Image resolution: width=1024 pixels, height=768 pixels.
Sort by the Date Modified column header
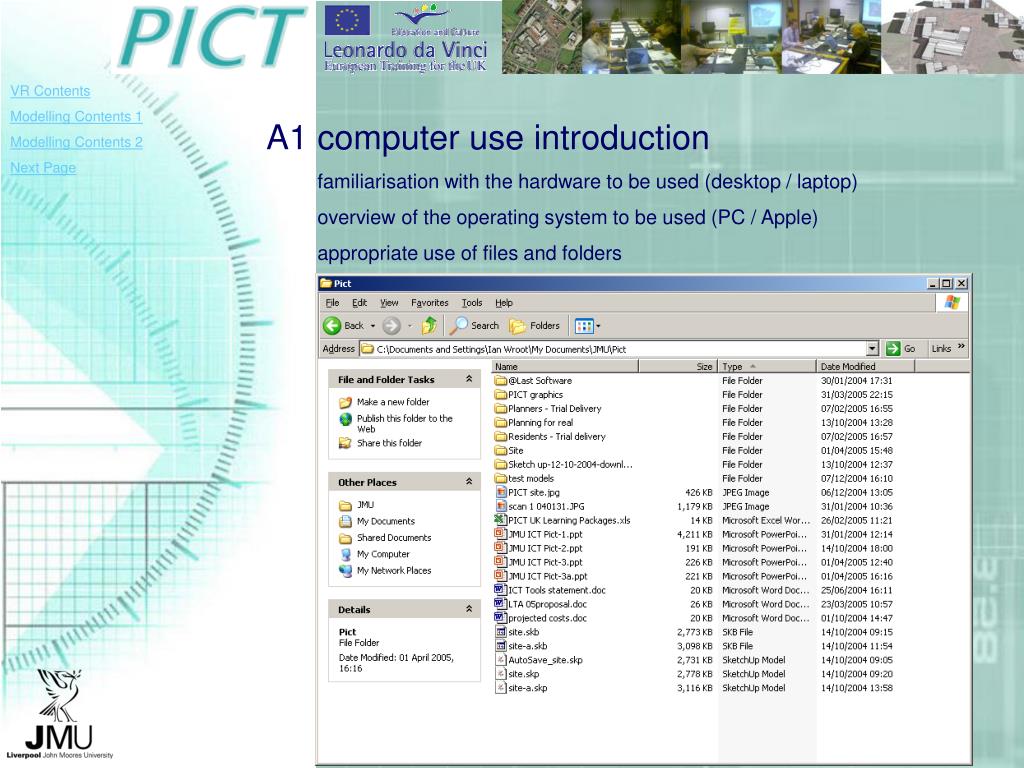point(865,366)
